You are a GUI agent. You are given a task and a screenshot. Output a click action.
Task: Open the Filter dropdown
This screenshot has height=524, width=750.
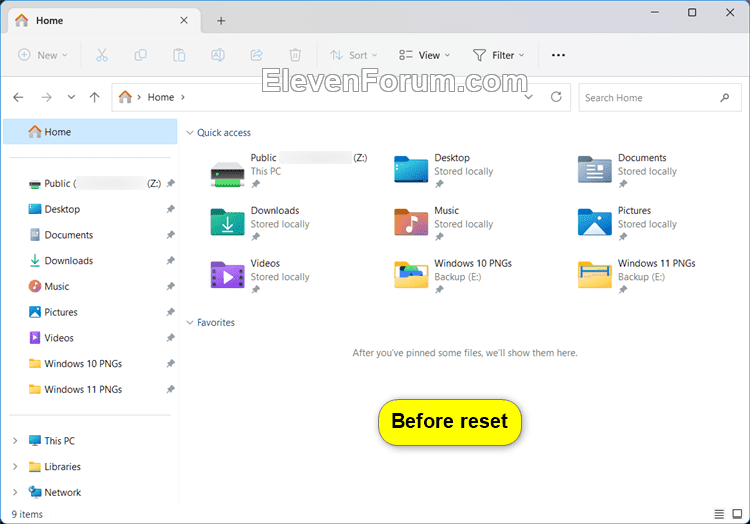tap(498, 55)
